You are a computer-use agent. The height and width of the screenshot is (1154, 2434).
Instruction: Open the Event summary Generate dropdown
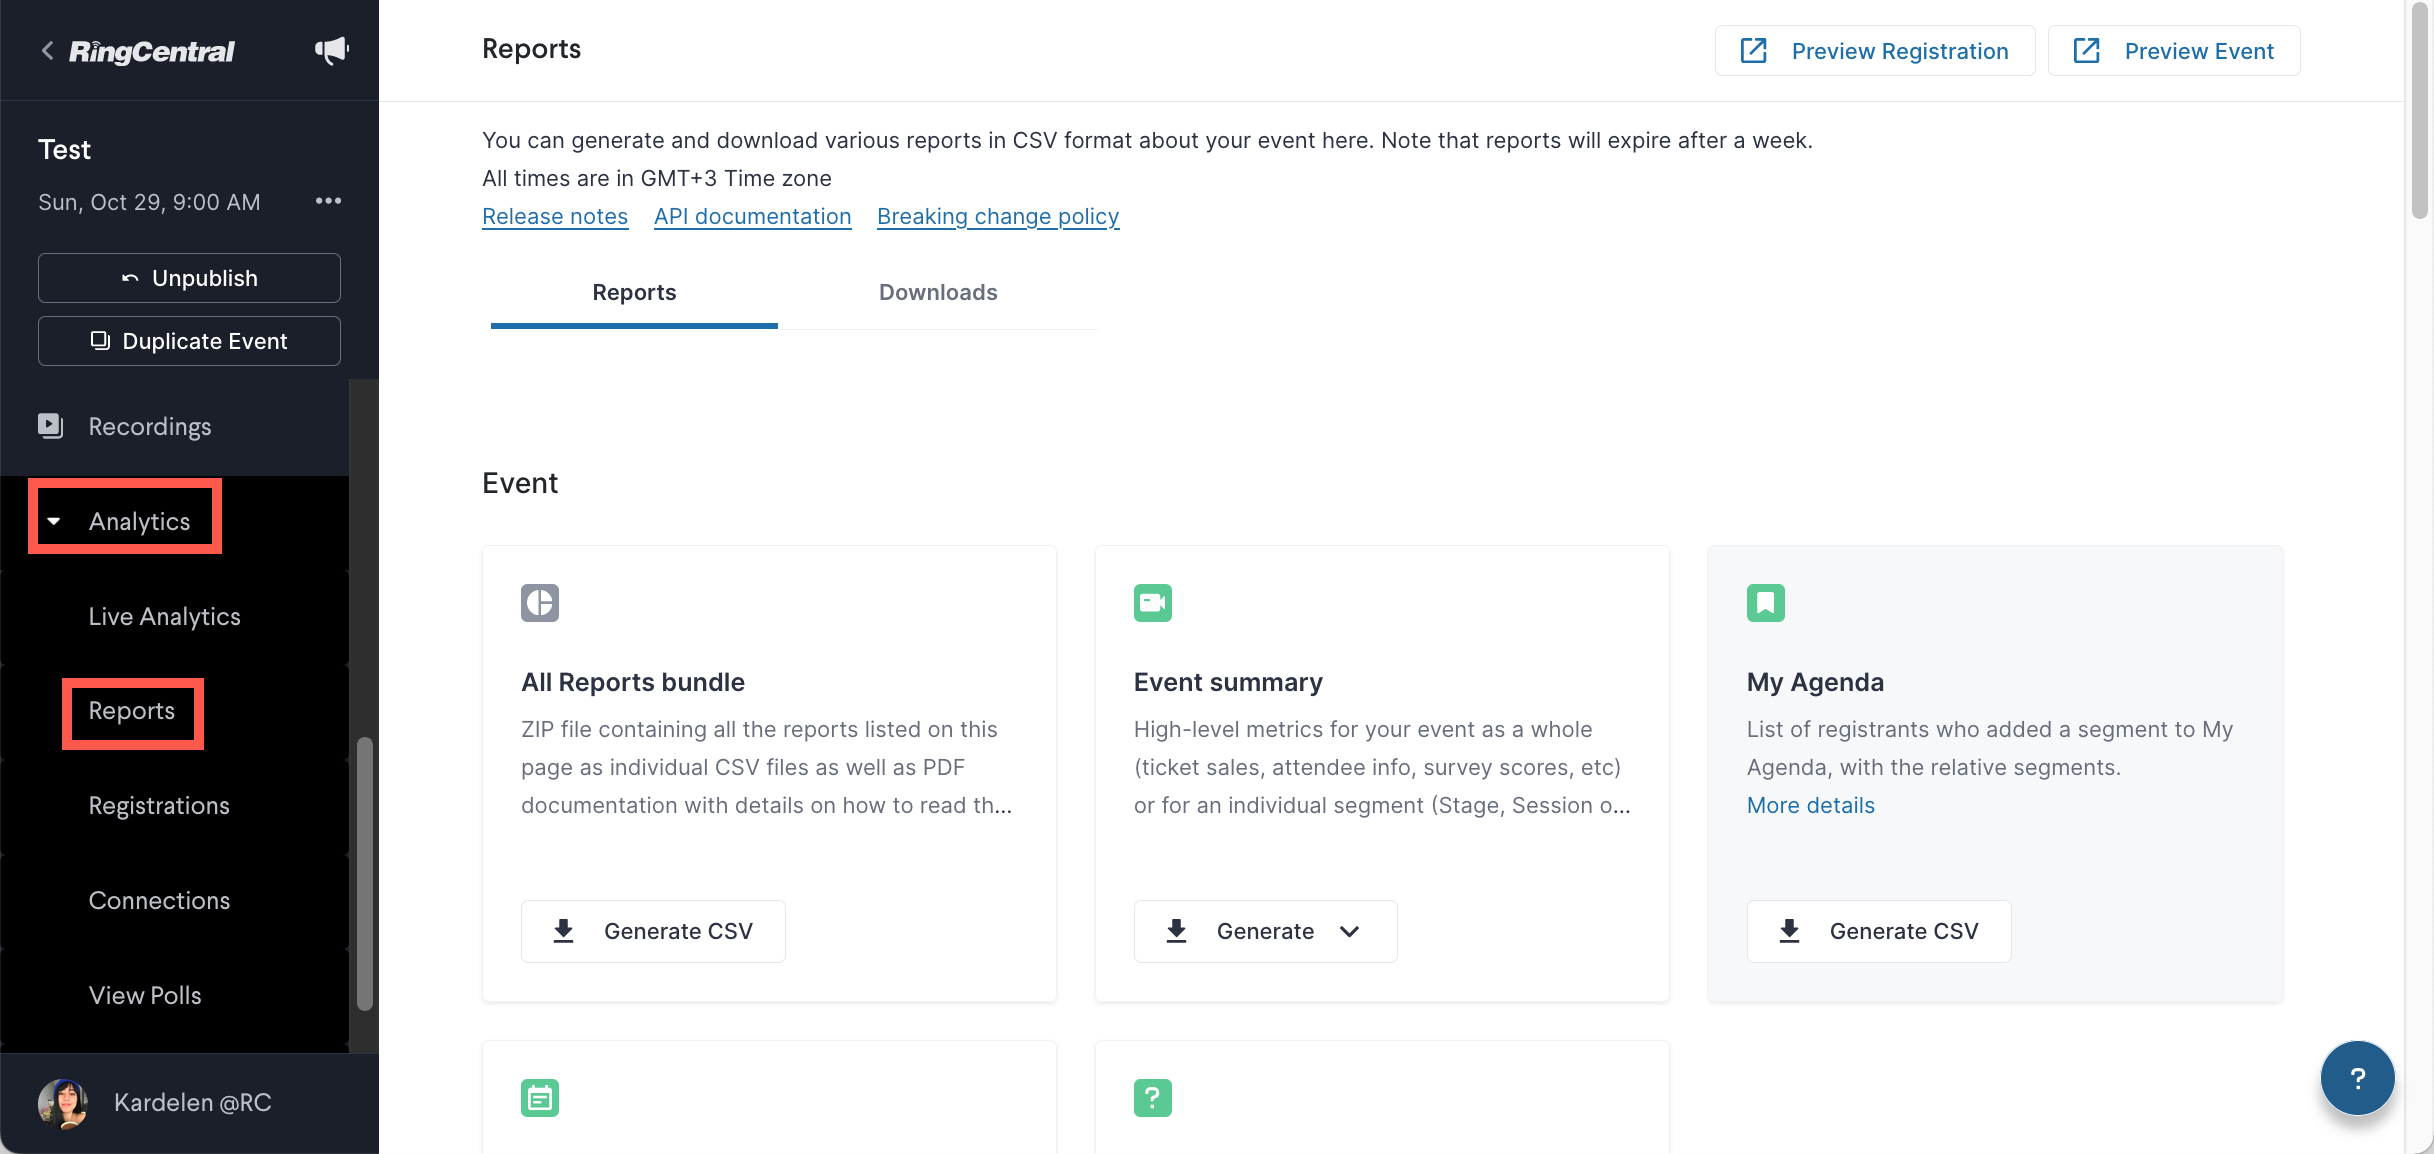[x=1265, y=931]
